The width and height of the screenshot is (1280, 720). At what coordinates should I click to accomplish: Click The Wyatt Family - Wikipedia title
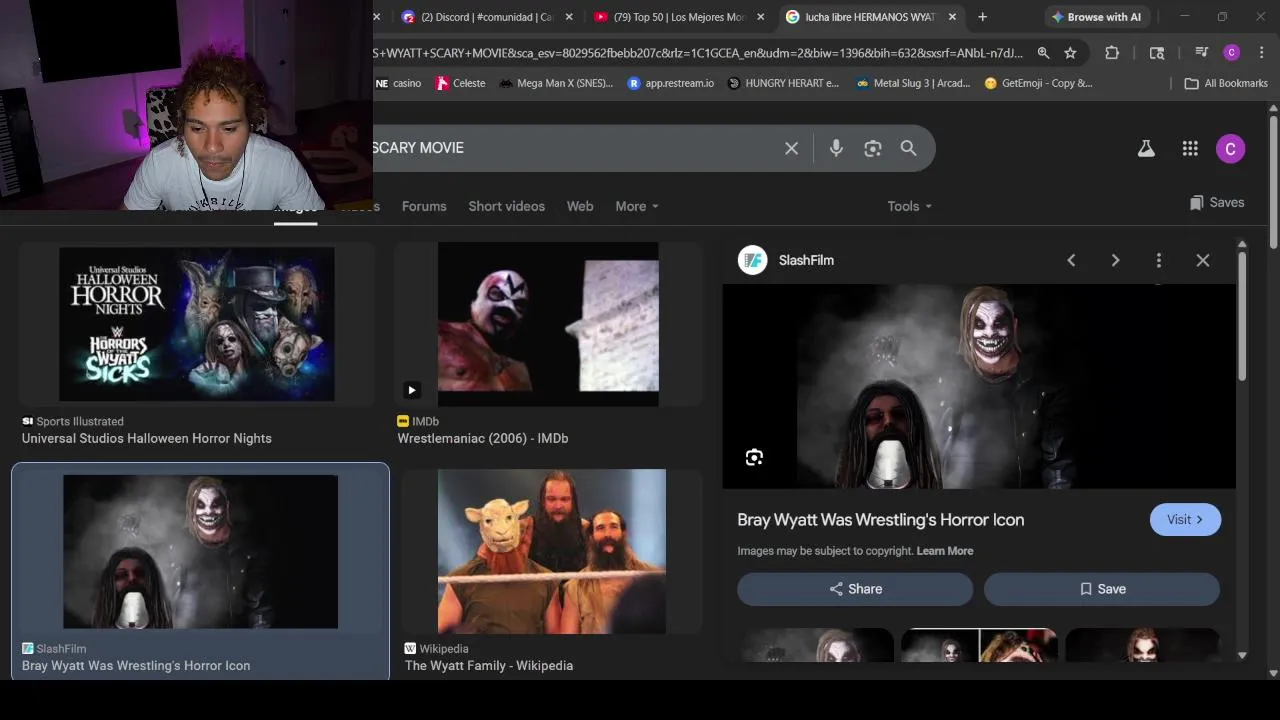coord(489,665)
